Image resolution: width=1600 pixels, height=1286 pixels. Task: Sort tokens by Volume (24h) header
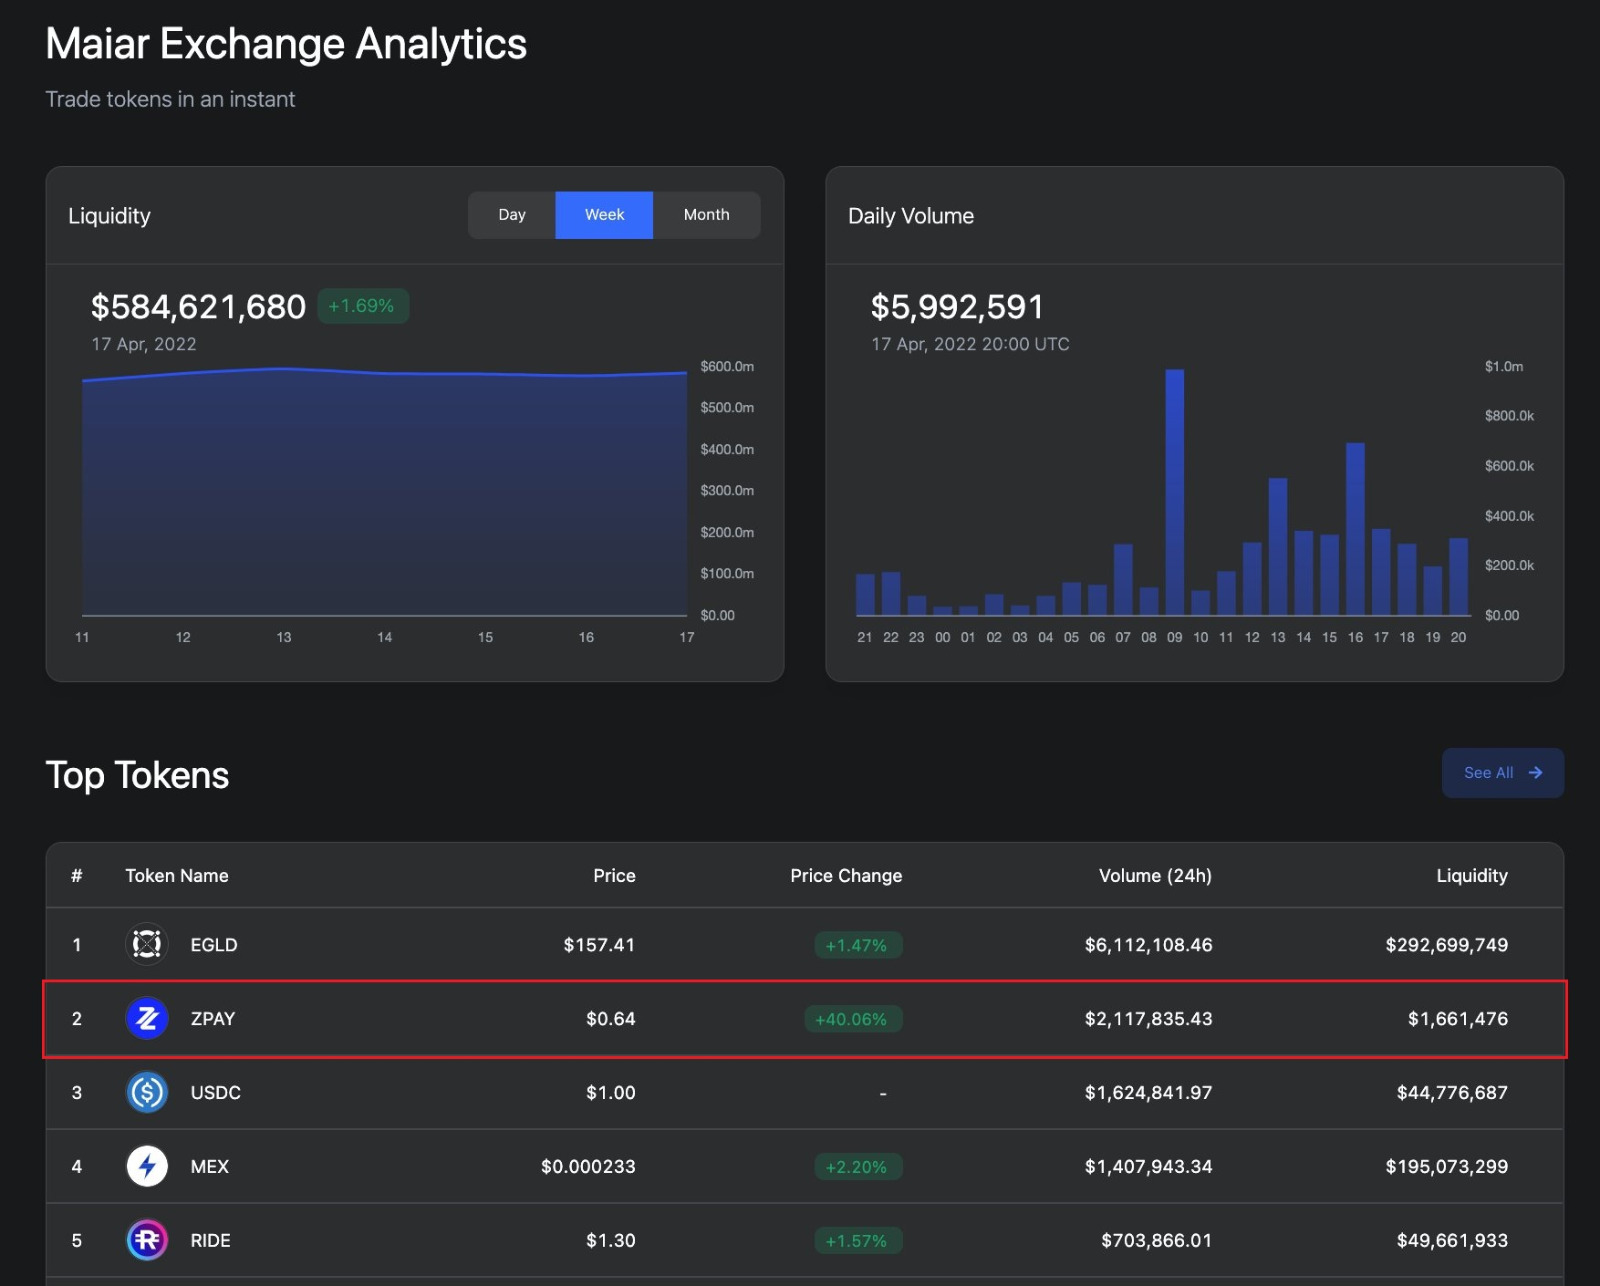point(1154,876)
